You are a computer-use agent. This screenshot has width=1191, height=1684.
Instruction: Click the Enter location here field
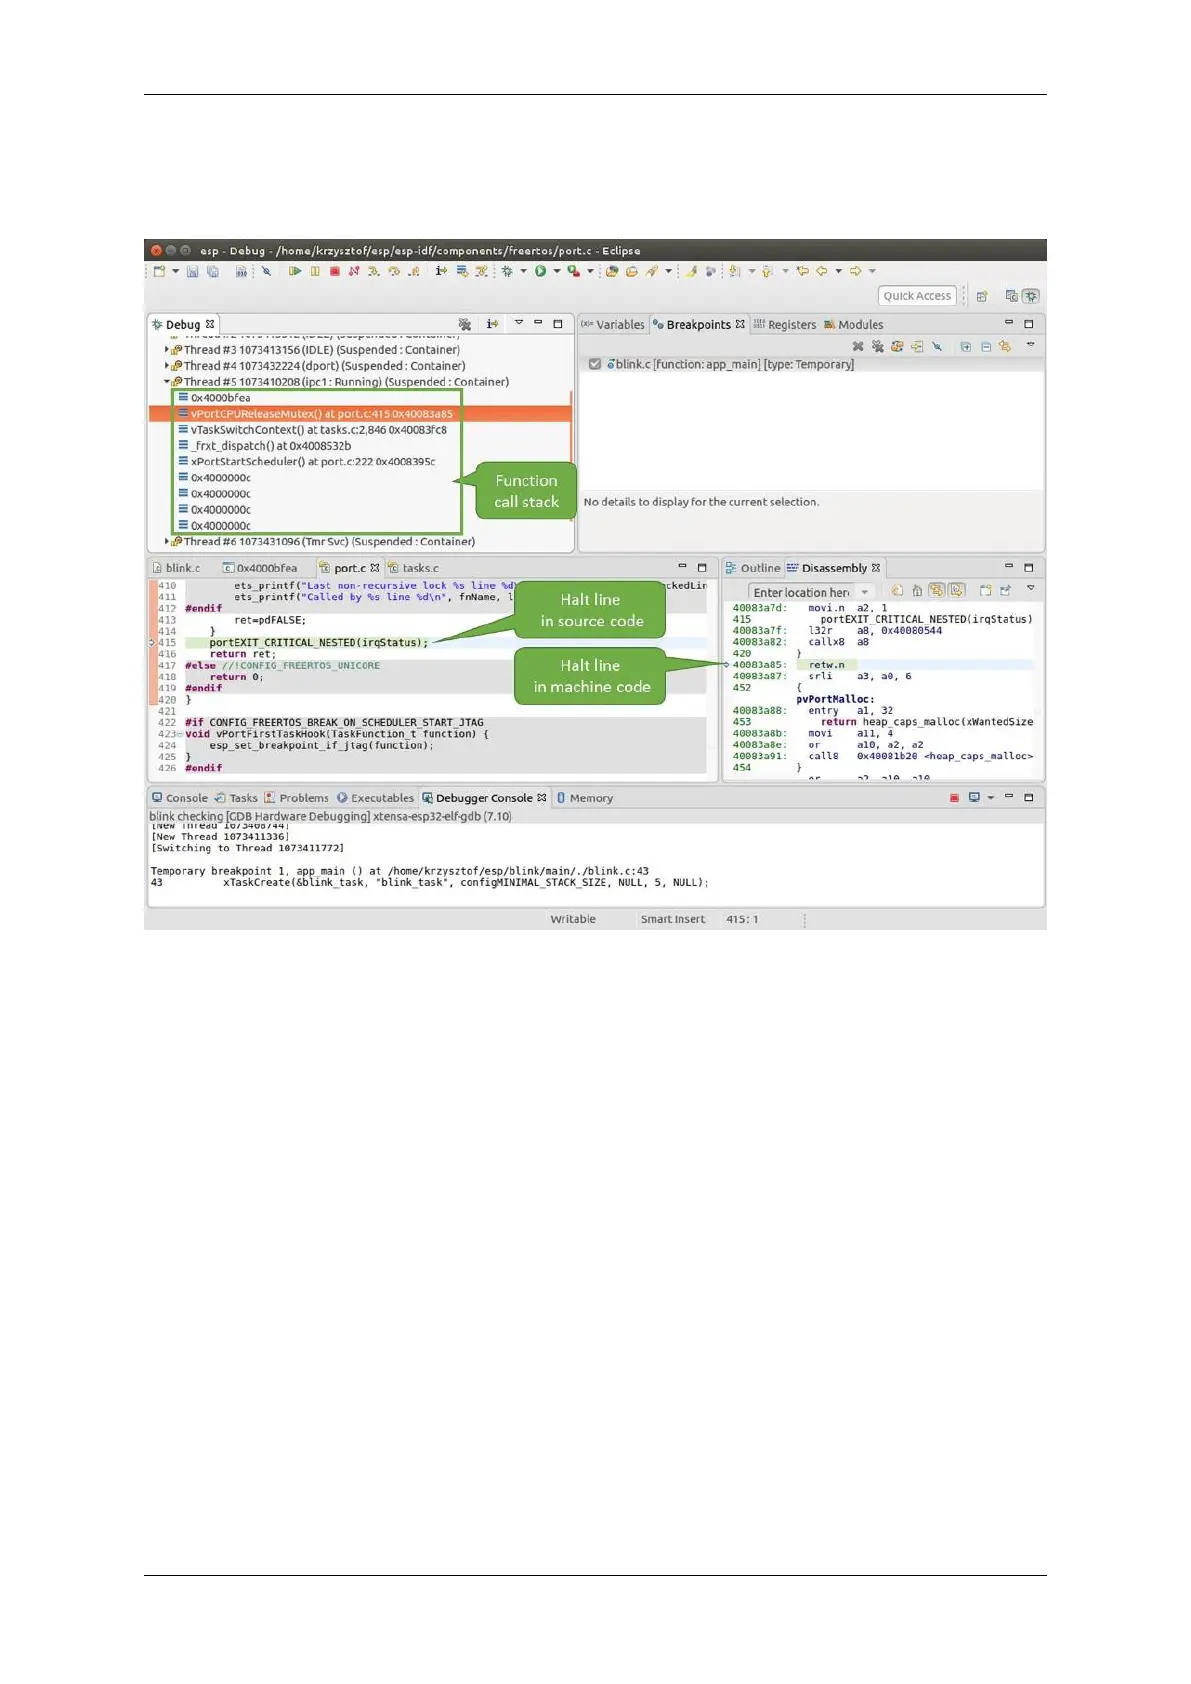tap(801, 592)
